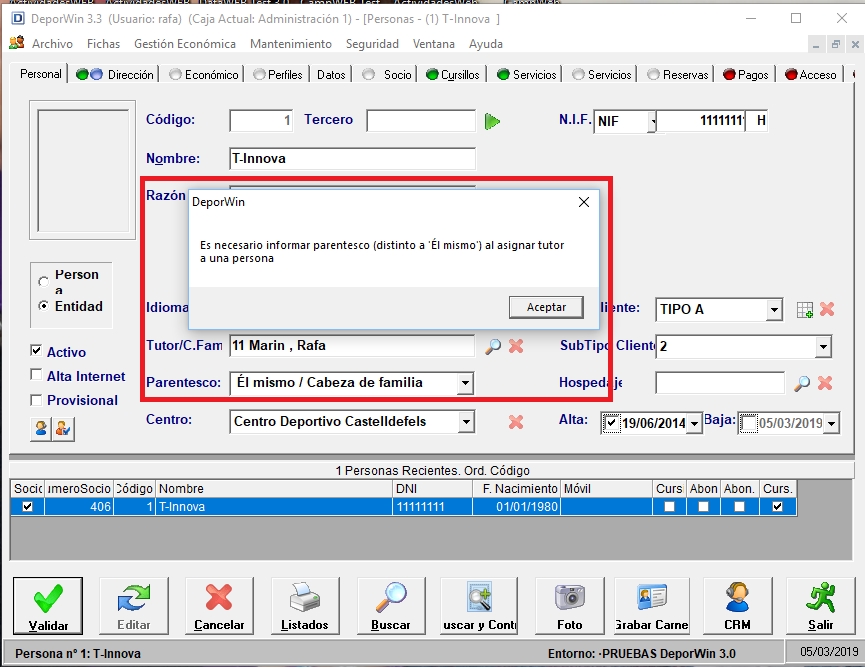Enable the Provisional checkbox
Screen dimensions: 867x669
tap(36, 400)
